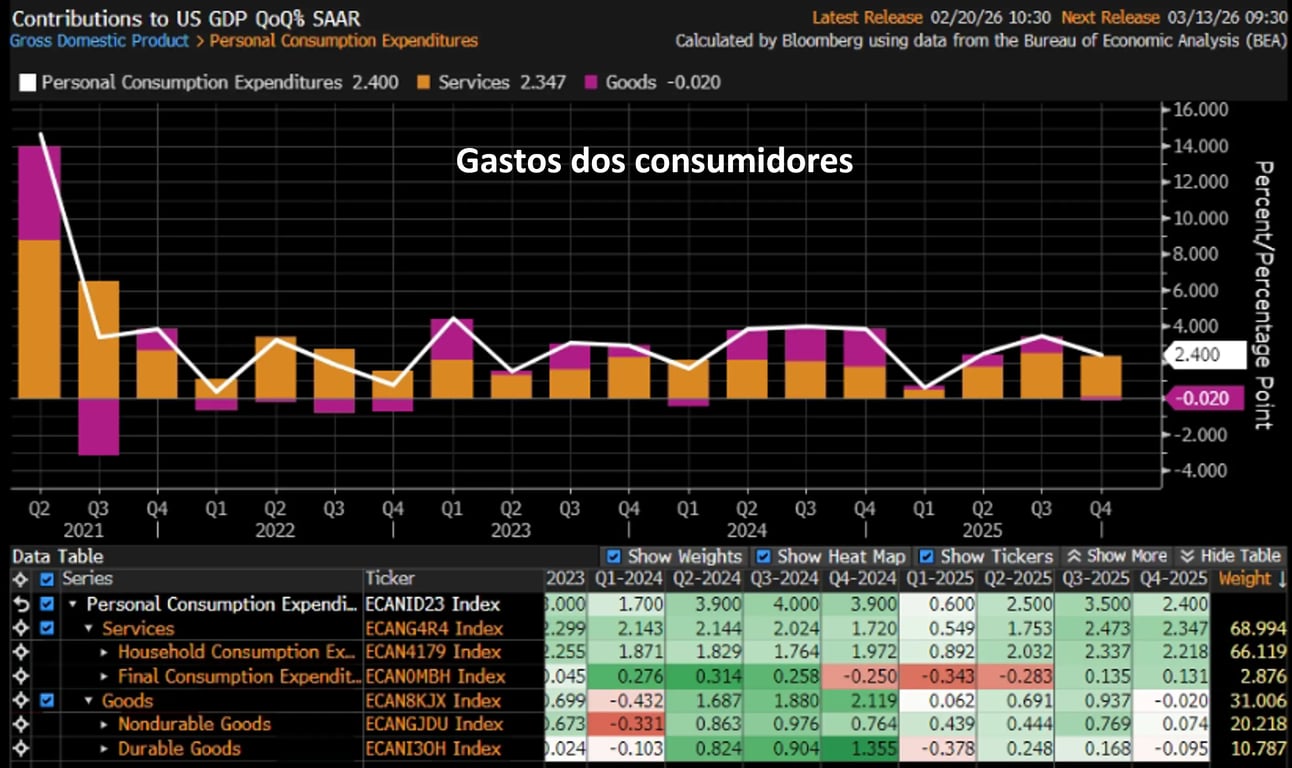1292x768 pixels.
Task: Open Gross Domestic Product breadcrumb
Action: pyautogui.click(x=99, y=41)
